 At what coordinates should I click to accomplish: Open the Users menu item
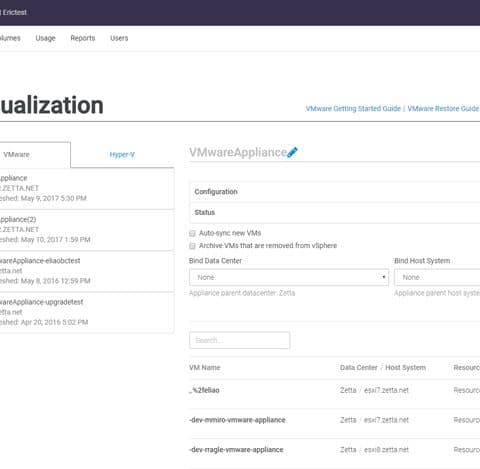[x=119, y=38]
